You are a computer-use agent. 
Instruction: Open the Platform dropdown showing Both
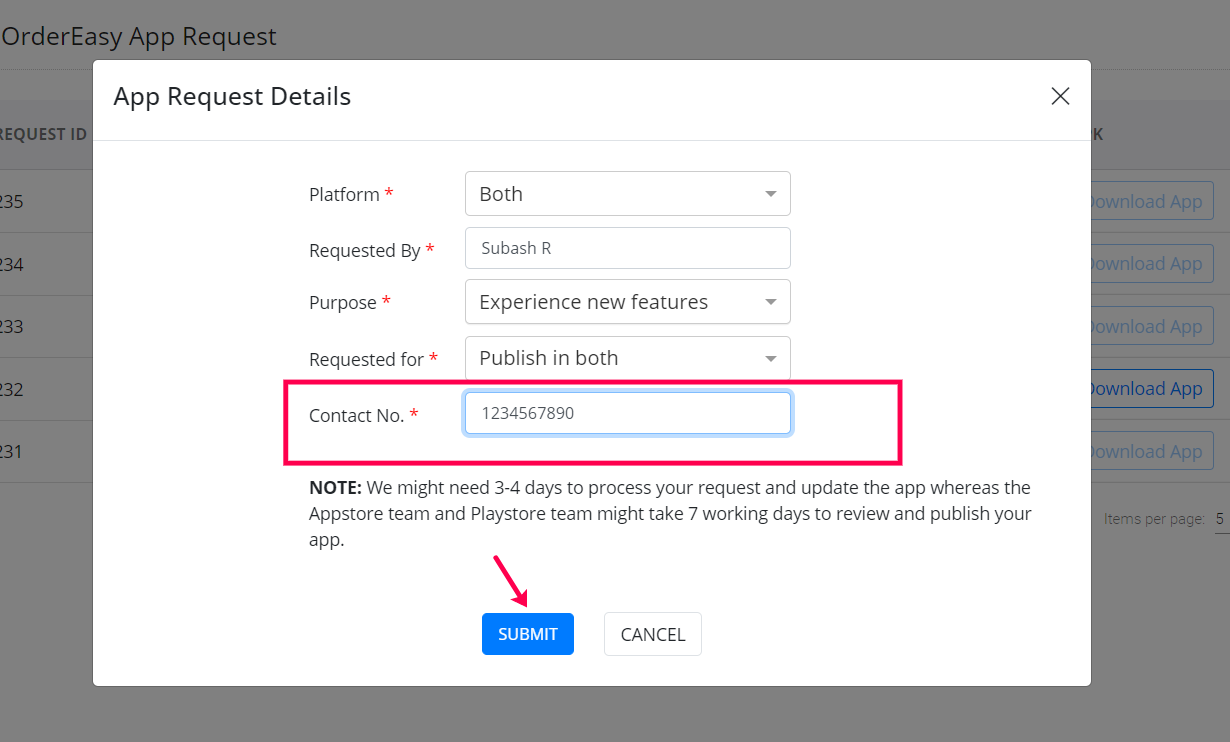tap(627, 194)
